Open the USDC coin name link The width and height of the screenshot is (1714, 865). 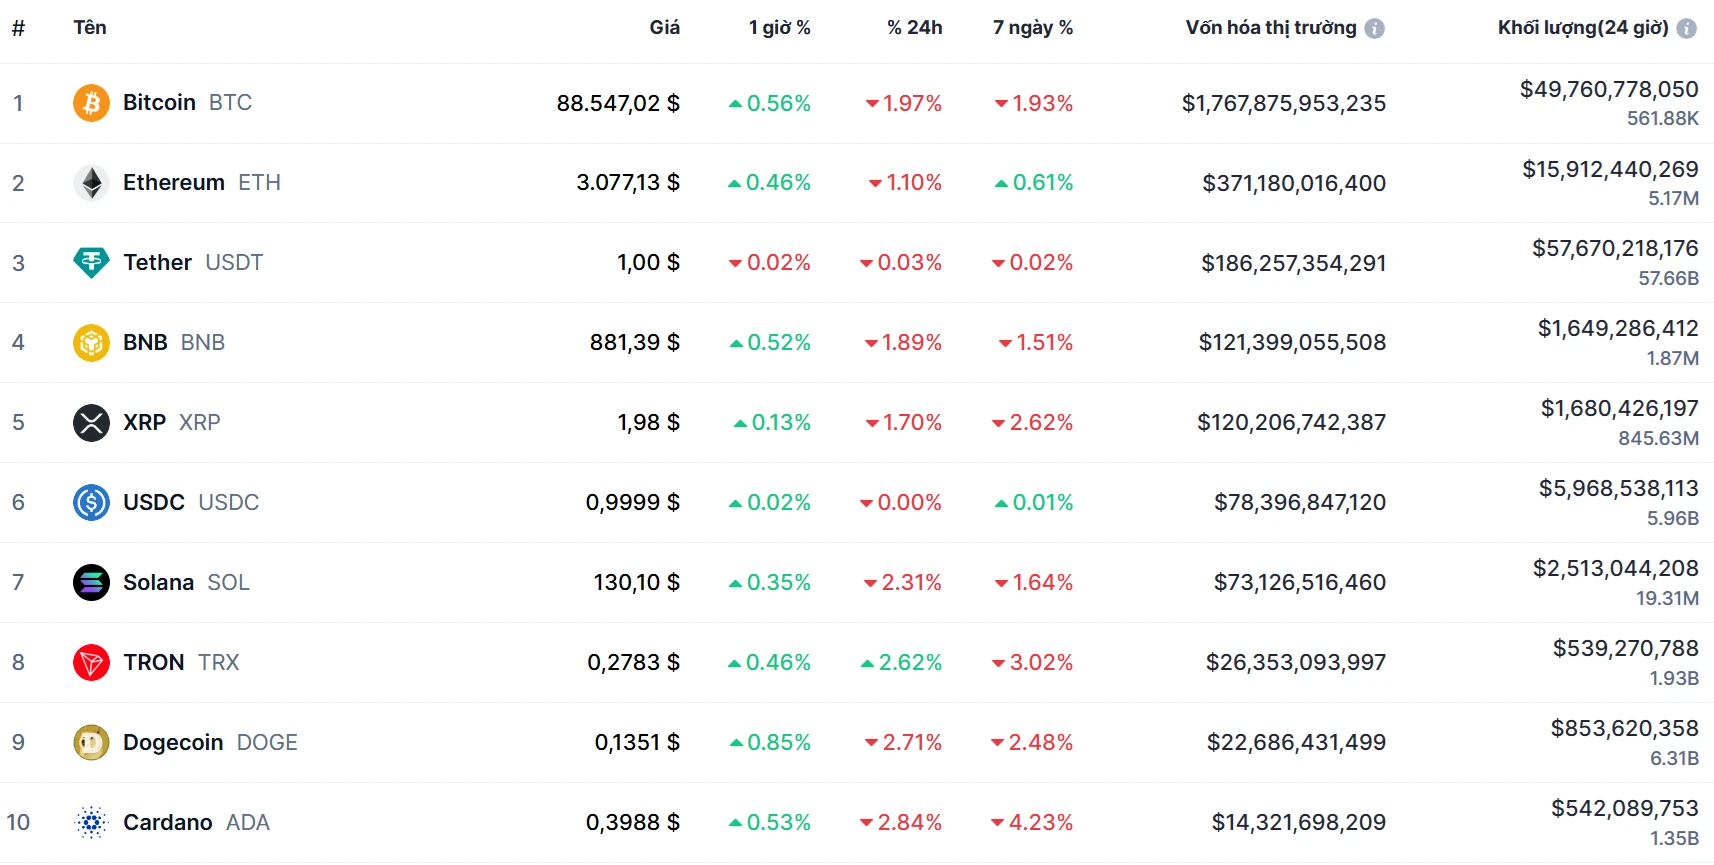pos(154,502)
